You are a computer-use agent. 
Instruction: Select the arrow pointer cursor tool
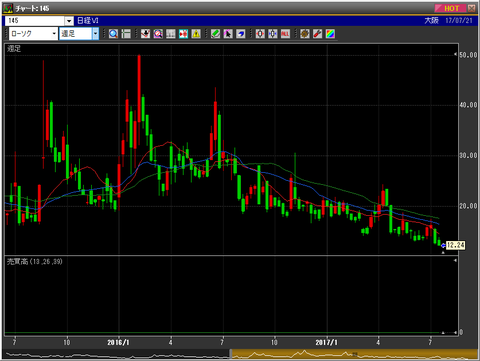(x=228, y=34)
